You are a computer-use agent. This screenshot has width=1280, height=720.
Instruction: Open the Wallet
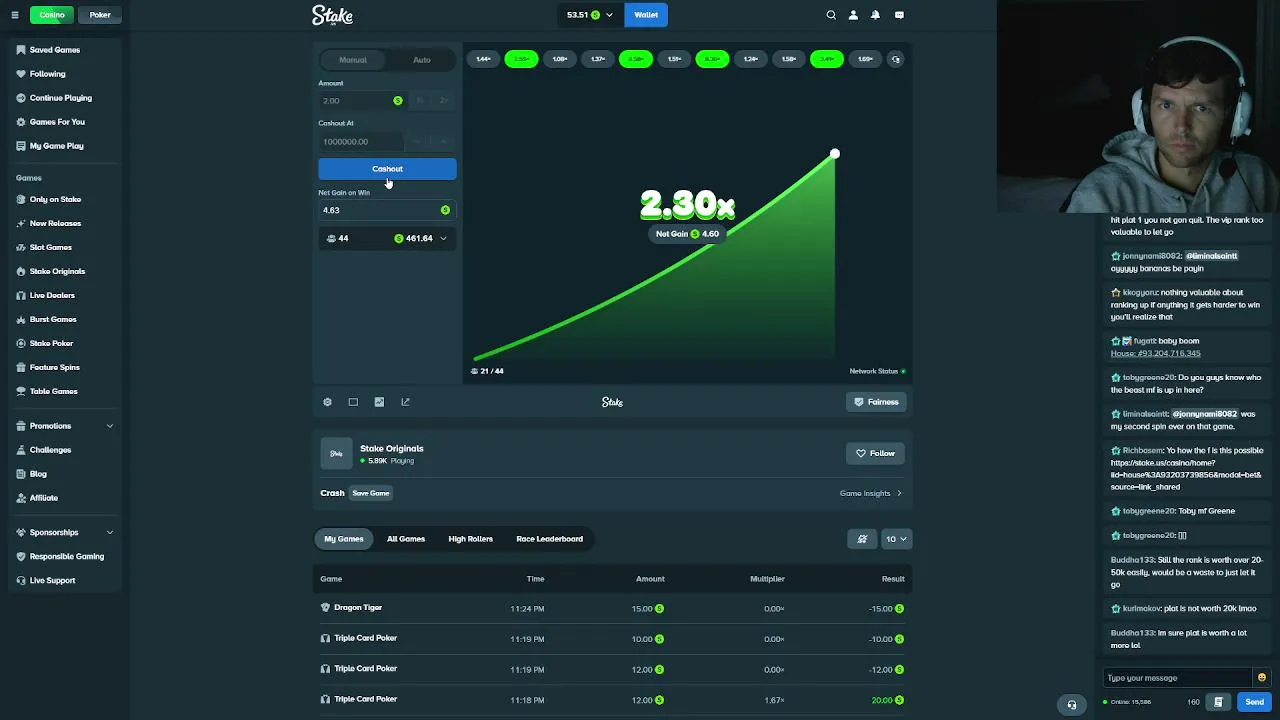click(x=646, y=15)
